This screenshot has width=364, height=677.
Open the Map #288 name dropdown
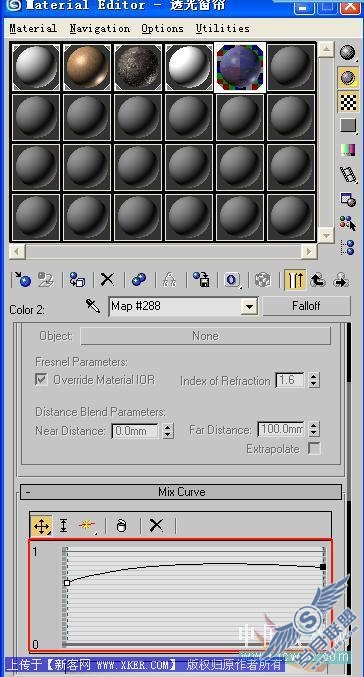[x=249, y=307]
